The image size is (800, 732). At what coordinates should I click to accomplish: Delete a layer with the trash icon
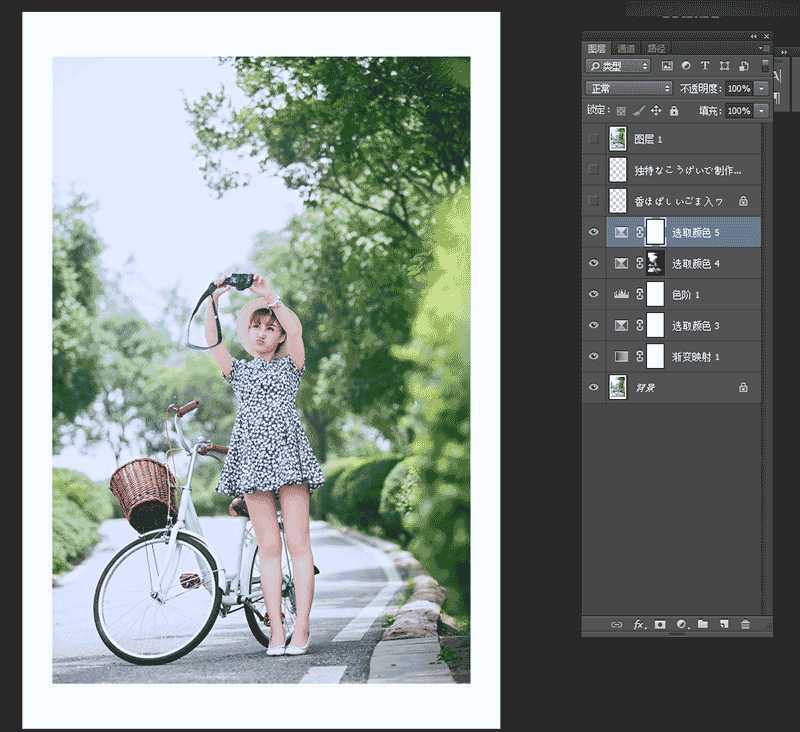[745, 624]
